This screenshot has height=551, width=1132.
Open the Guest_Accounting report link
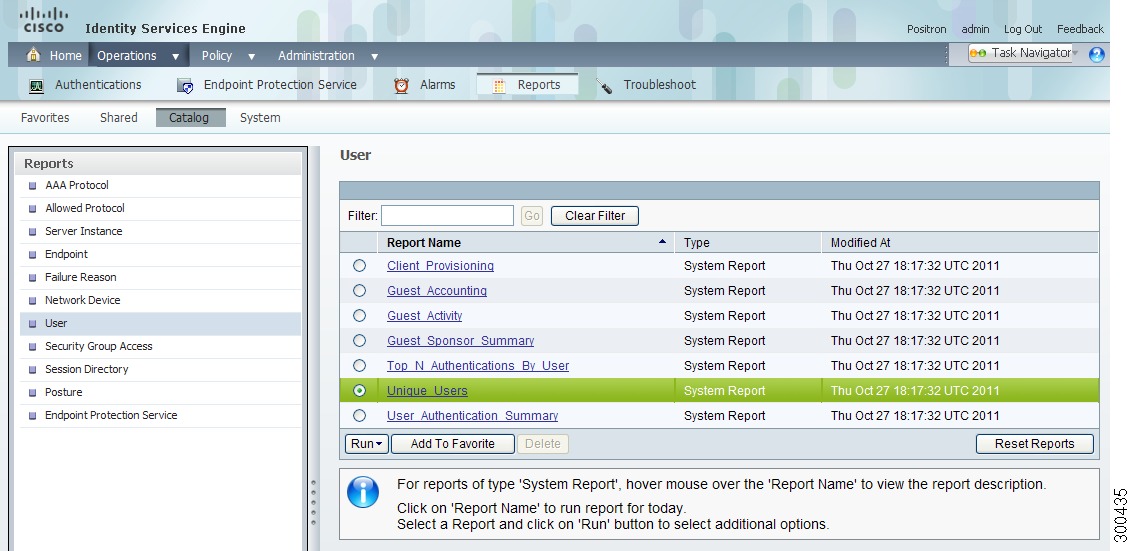tap(437, 290)
